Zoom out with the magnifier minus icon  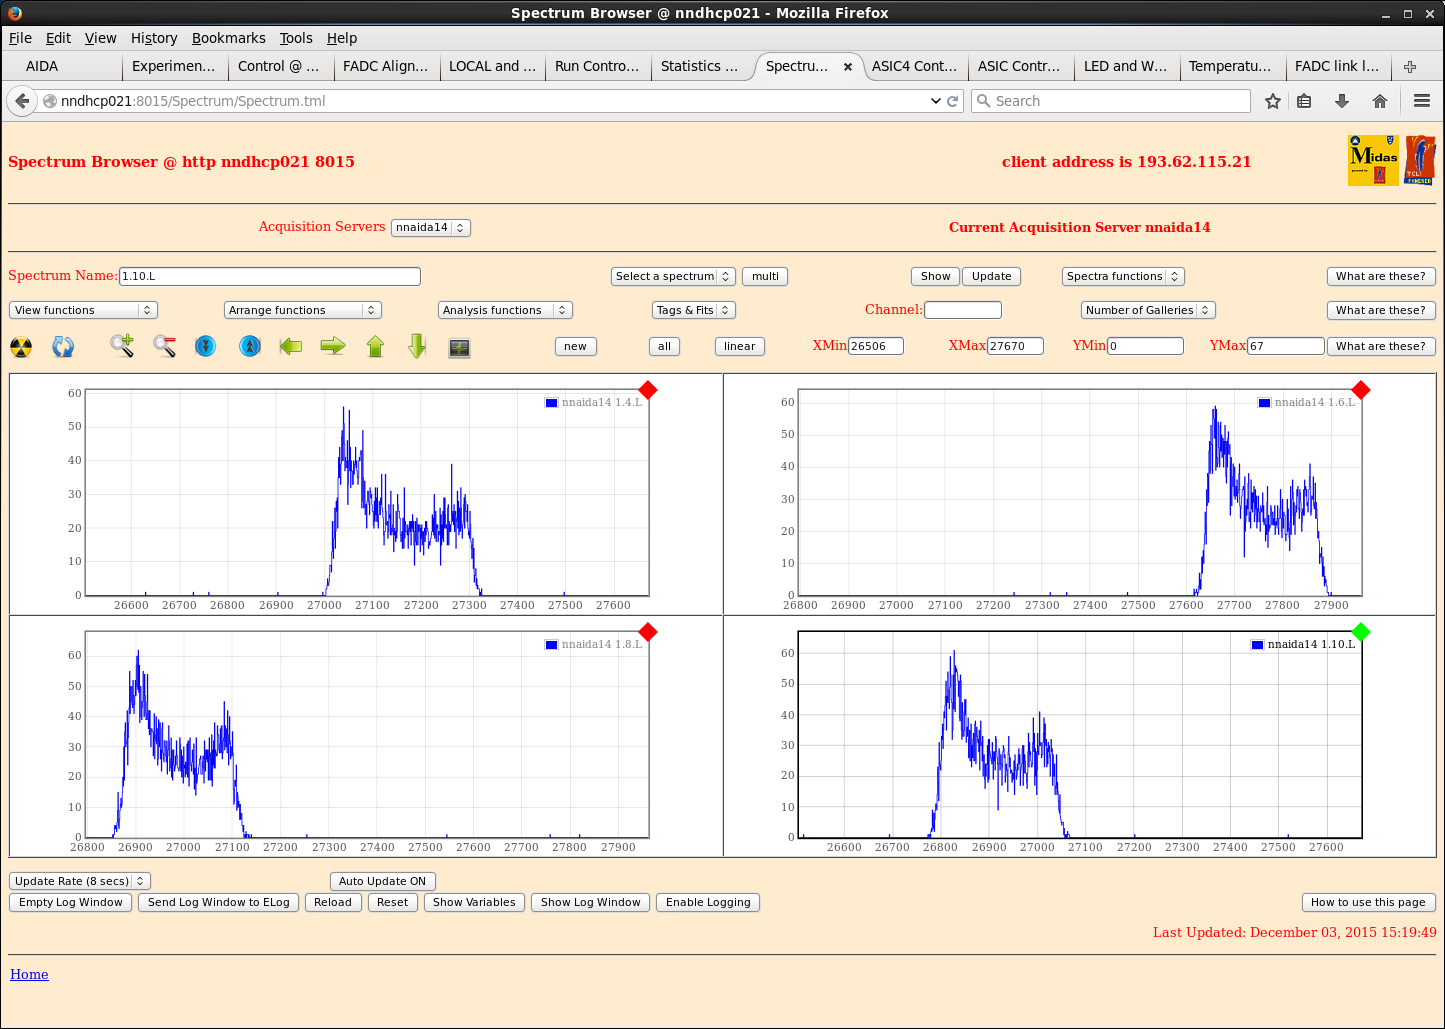click(165, 346)
